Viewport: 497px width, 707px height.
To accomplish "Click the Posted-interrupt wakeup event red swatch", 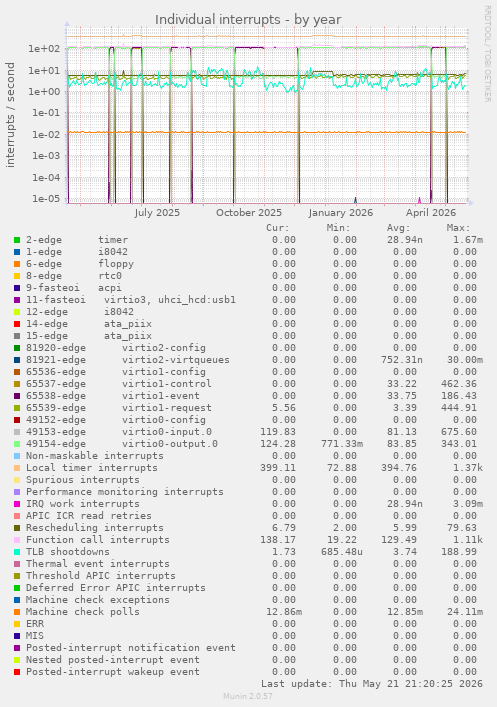I will click(17, 672).
